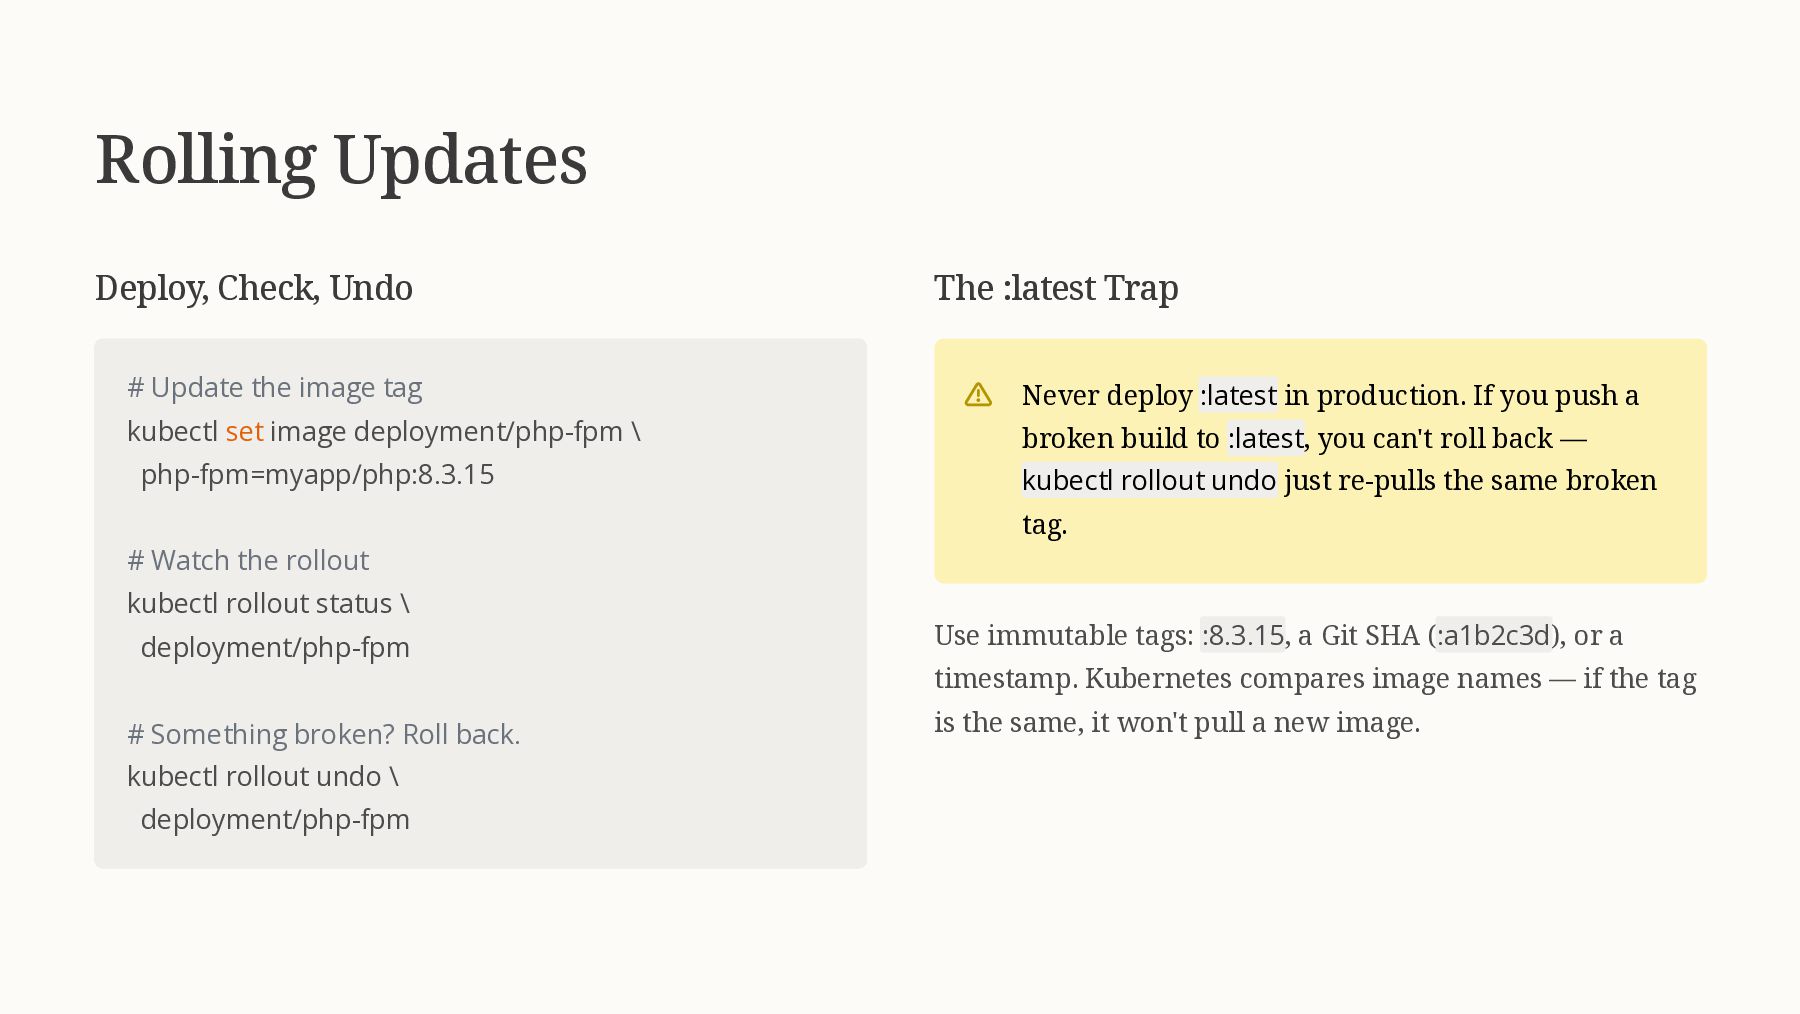The width and height of the screenshot is (1800, 1014).
Task: Click 'kubectl rollout undo \' in code block
Action: [263, 777]
